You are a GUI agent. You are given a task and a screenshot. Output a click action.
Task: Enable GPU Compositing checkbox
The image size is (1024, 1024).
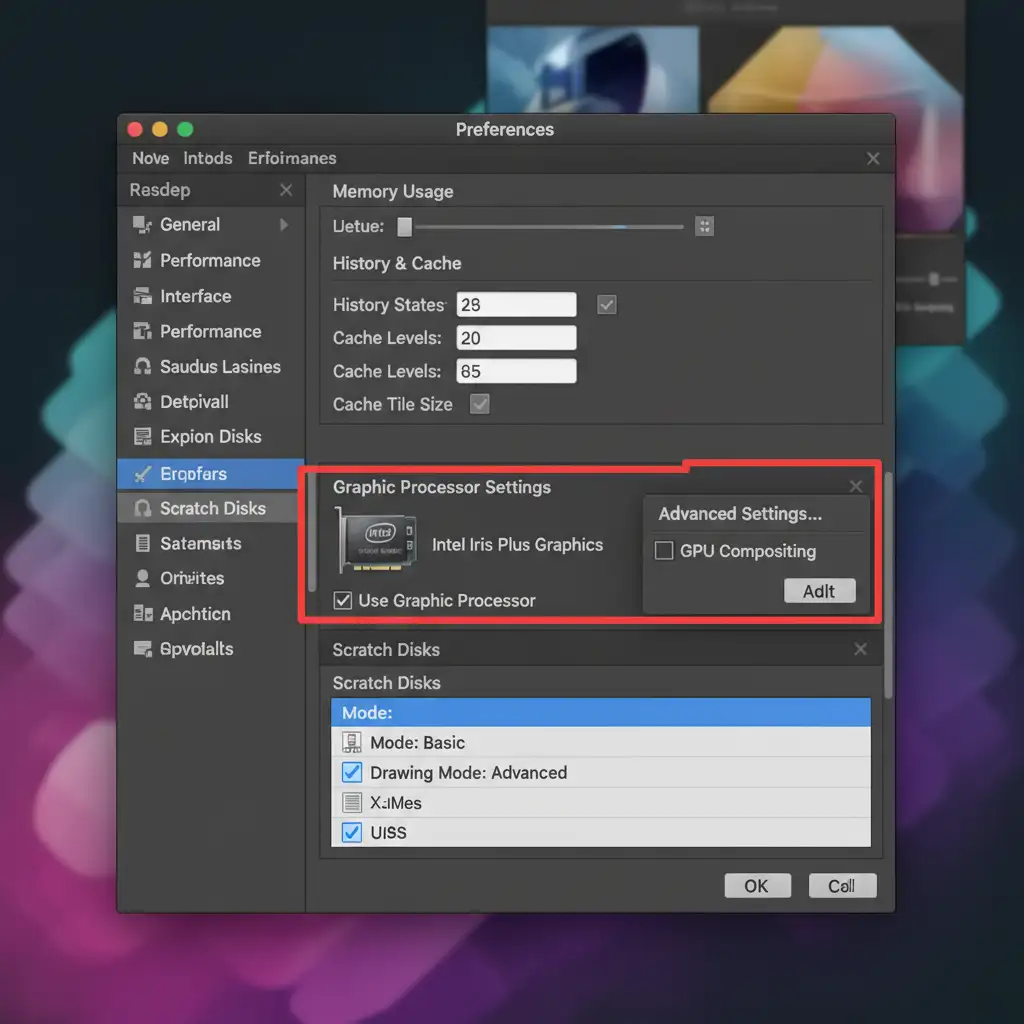click(x=664, y=551)
